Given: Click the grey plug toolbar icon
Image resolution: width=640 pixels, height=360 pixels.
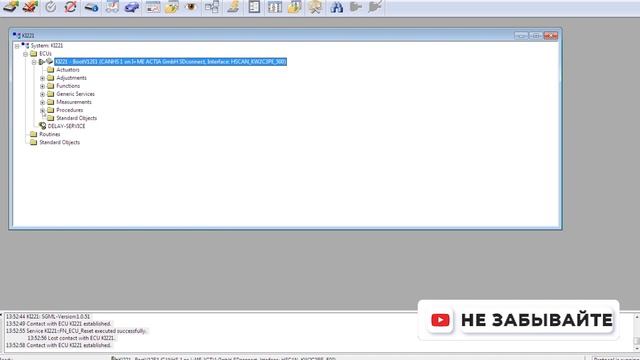Looking at the screenshot, I should click(x=356, y=7).
